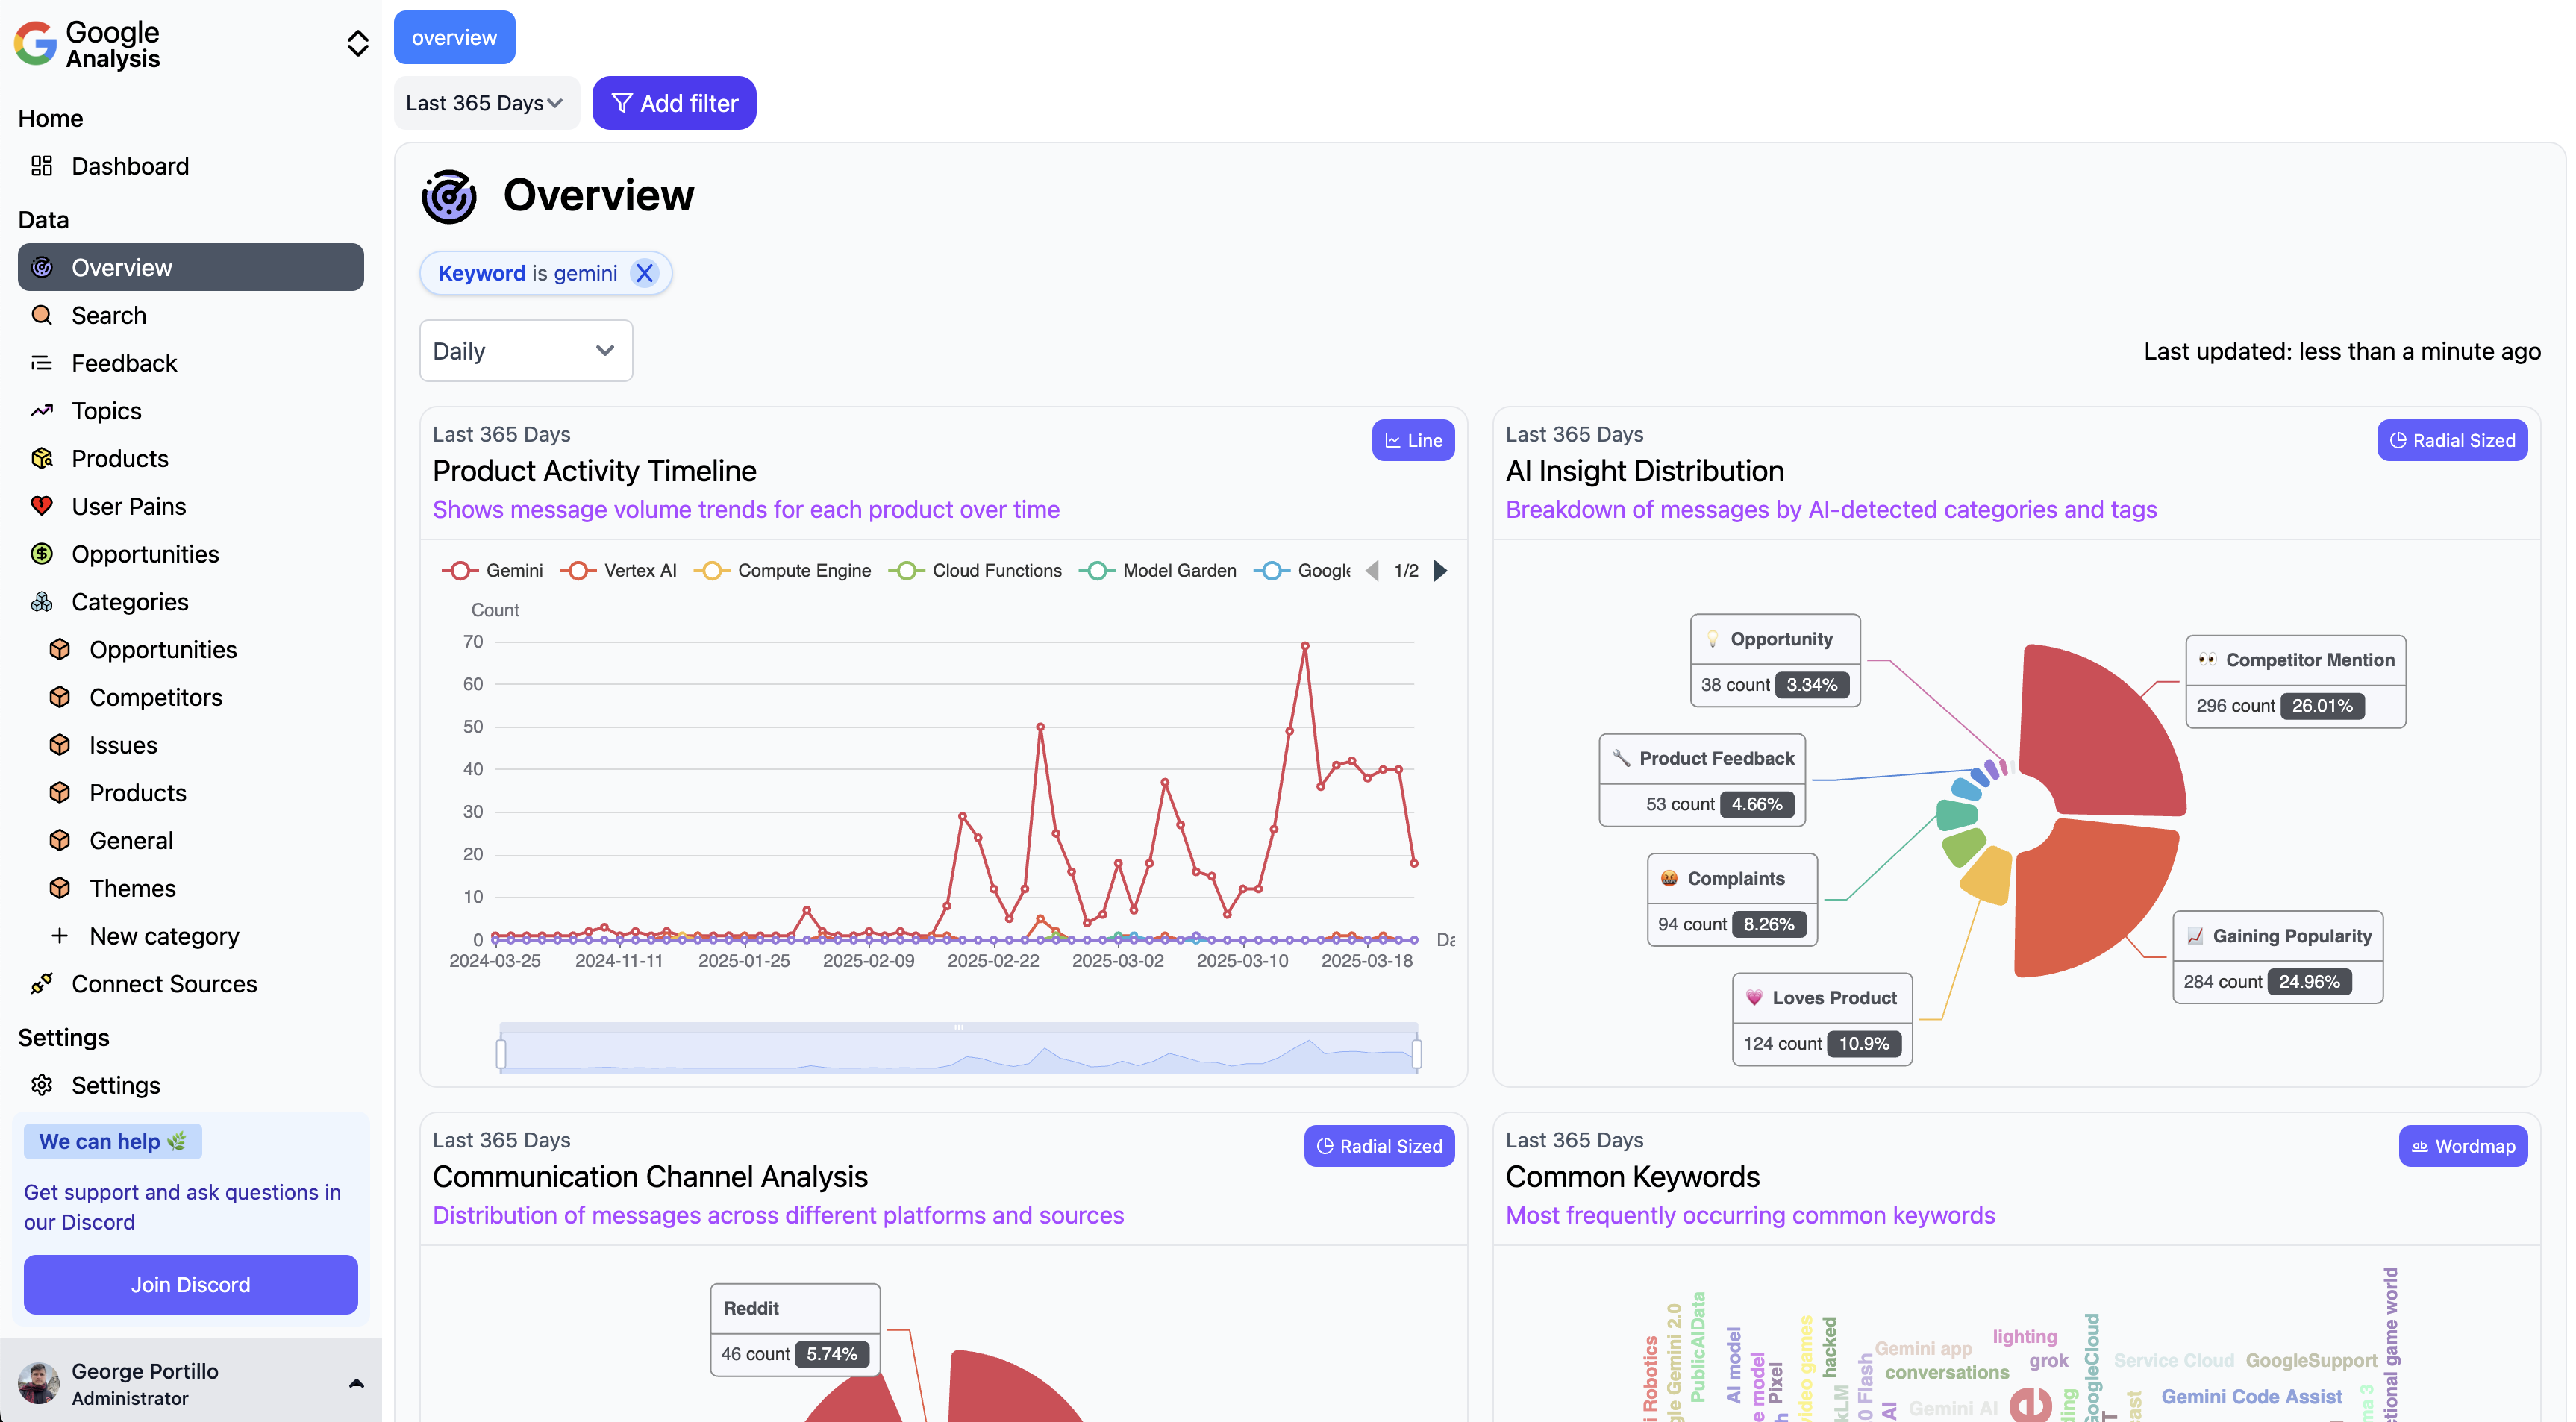Open the Last 365 Days dropdown

(x=486, y=103)
